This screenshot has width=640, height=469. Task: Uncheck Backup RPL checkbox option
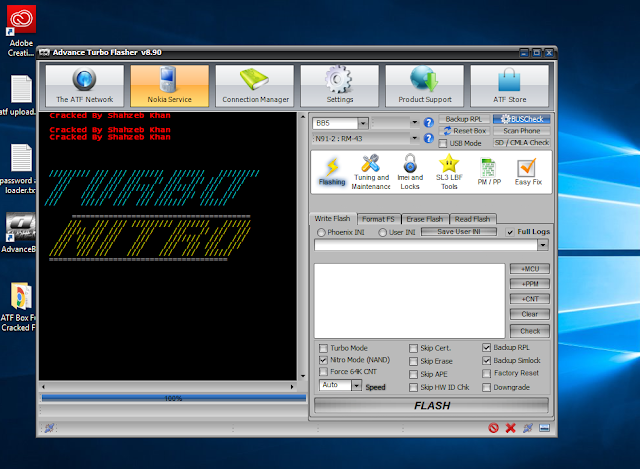click(486, 347)
